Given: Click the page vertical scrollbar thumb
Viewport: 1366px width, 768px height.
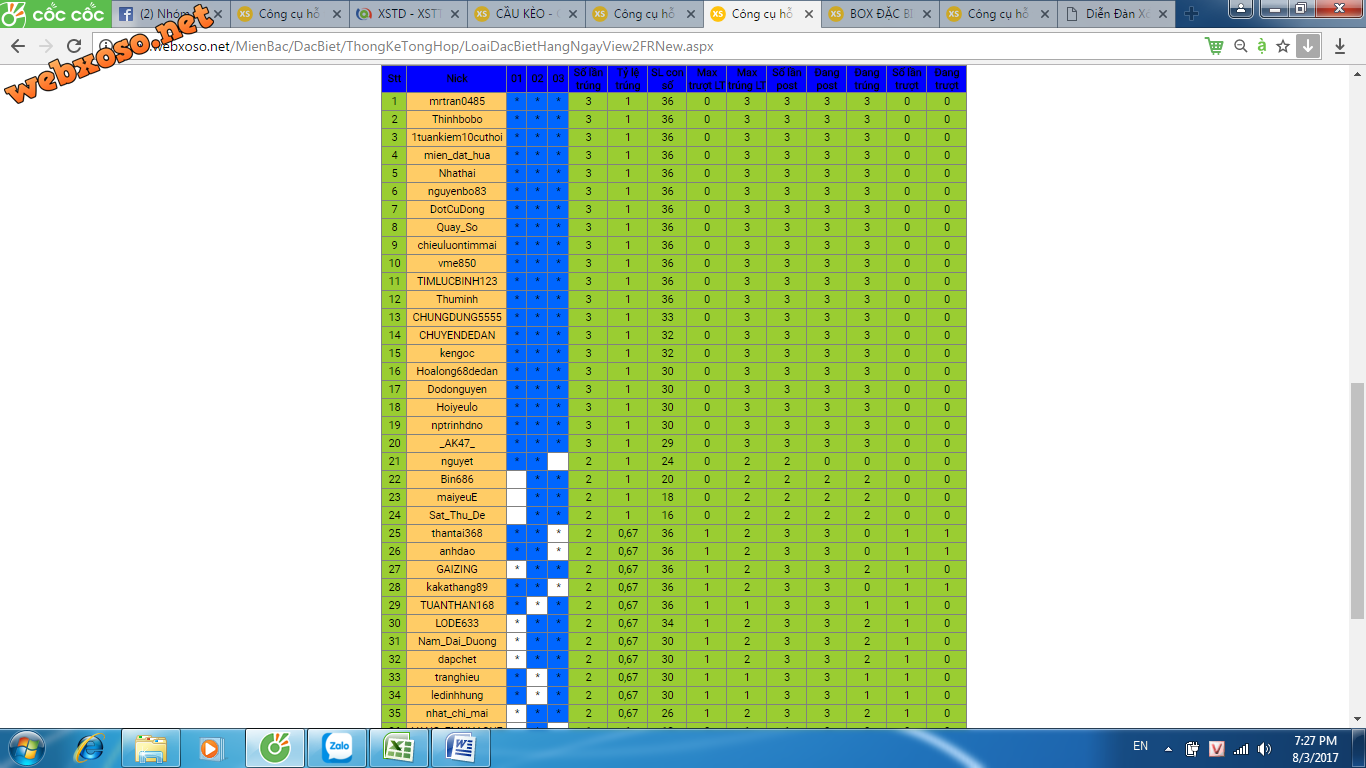Looking at the screenshot, I should point(1357,500).
